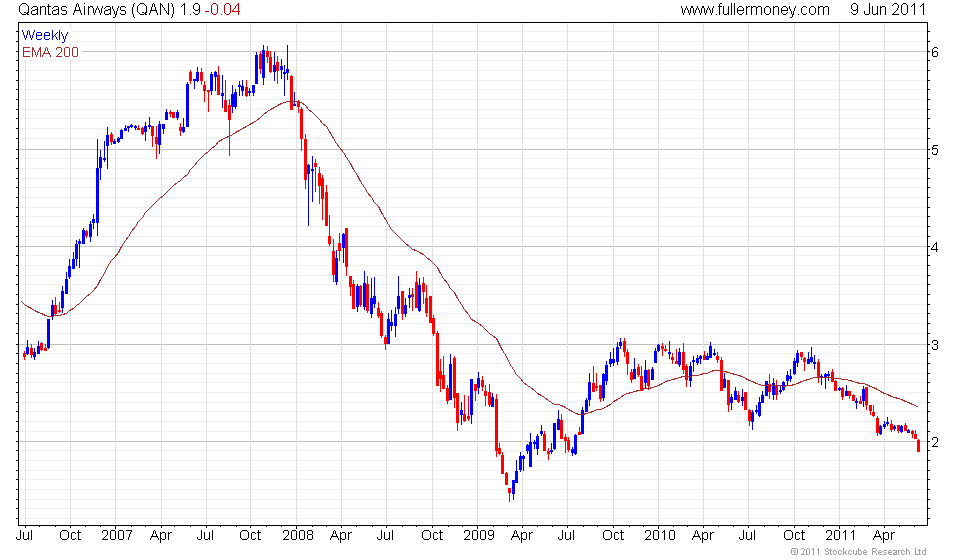Click the '2009' year label on time axis
Viewport: 980px width, 560px height.
click(479, 535)
